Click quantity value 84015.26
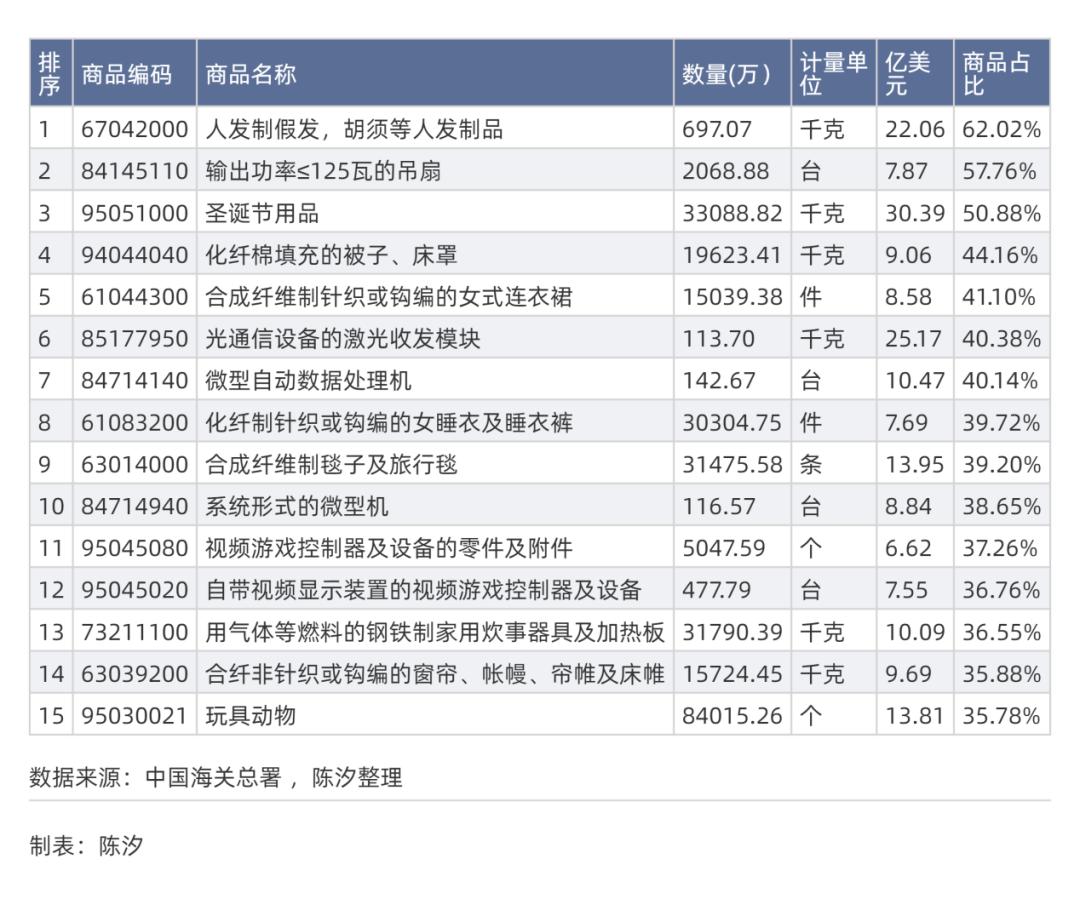This screenshot has width=1080, height=899. 728,716
